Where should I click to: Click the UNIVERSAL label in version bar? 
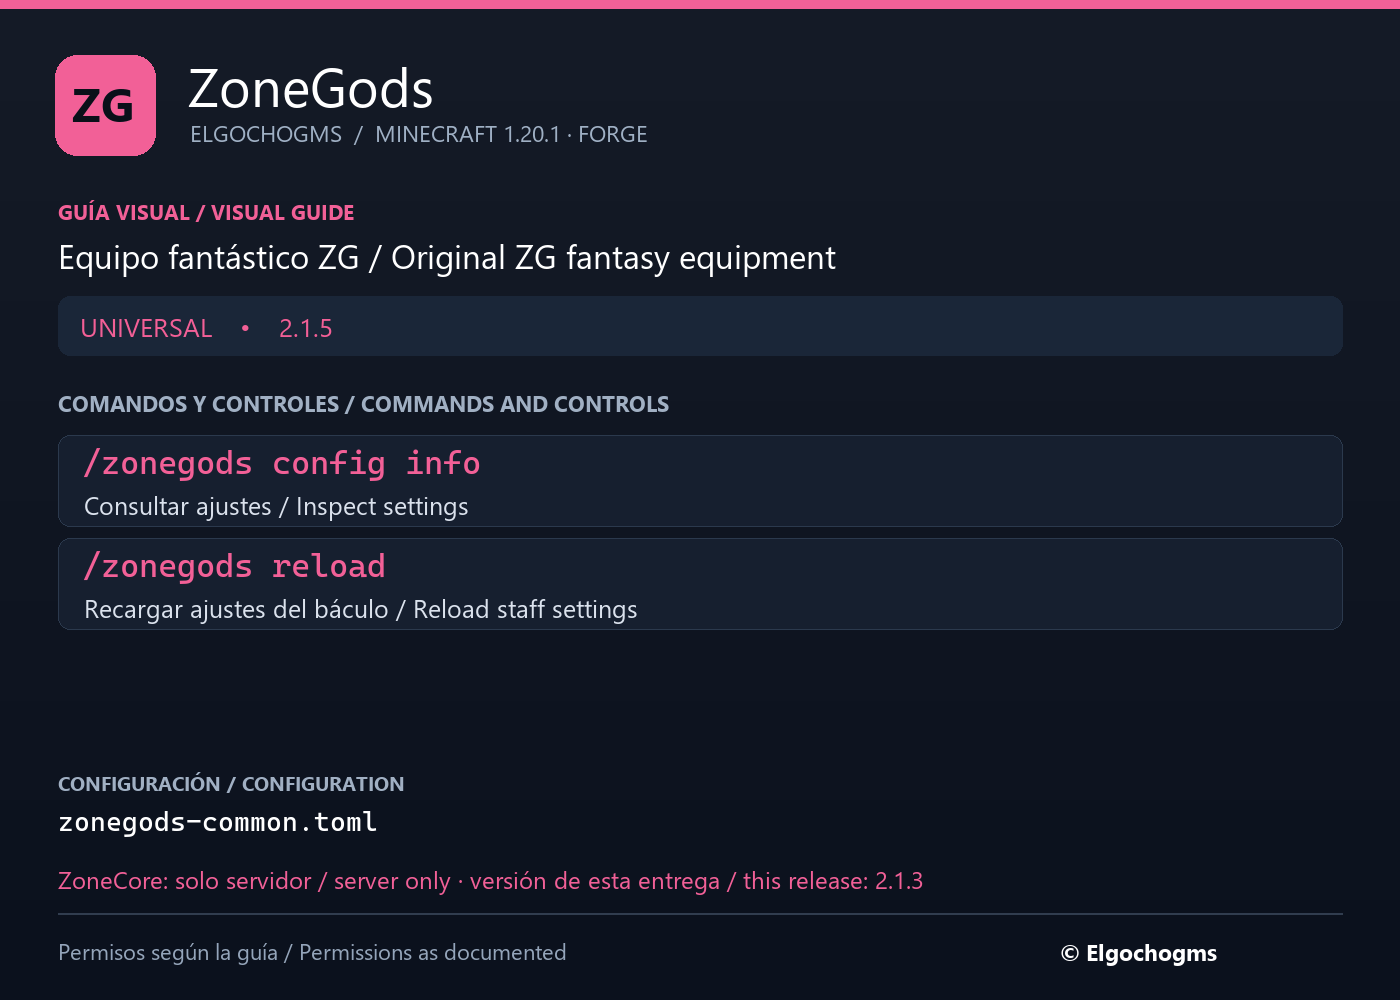click(146, 328)
